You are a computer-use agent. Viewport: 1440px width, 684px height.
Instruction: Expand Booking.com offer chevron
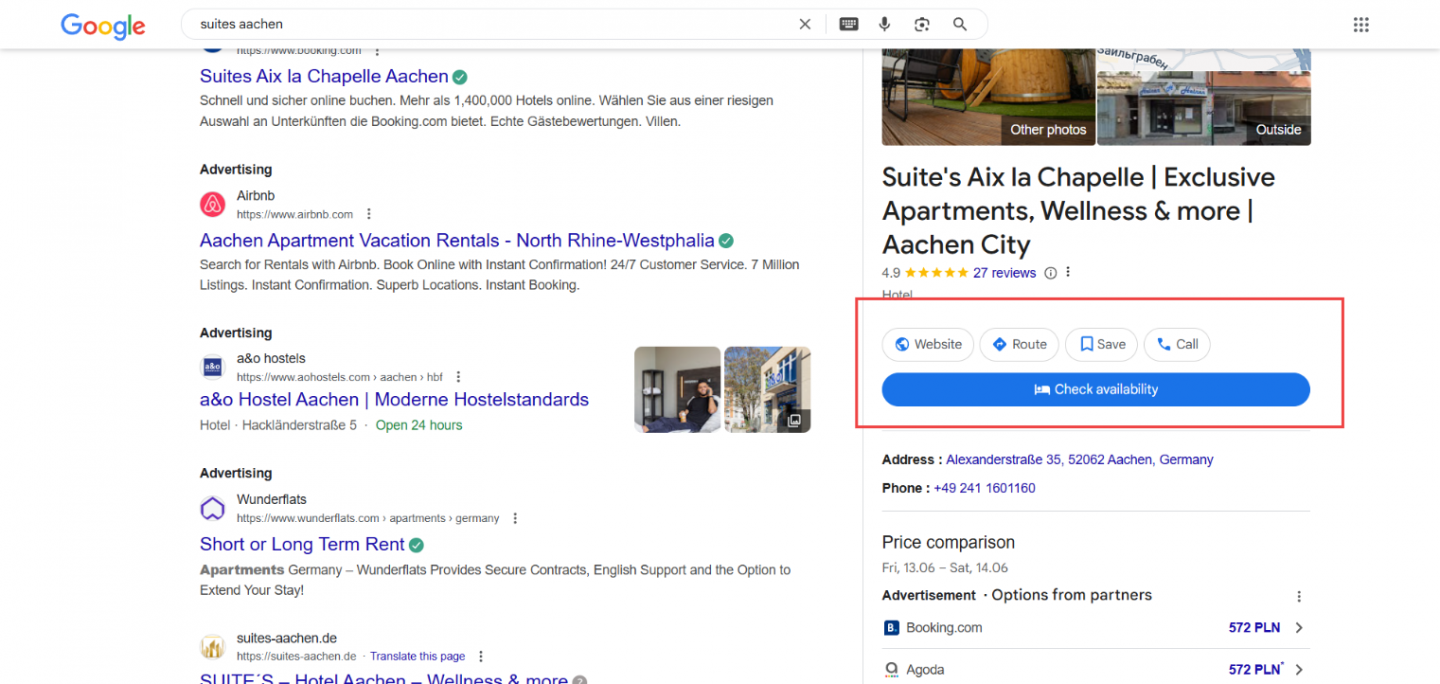[1299, 628]
